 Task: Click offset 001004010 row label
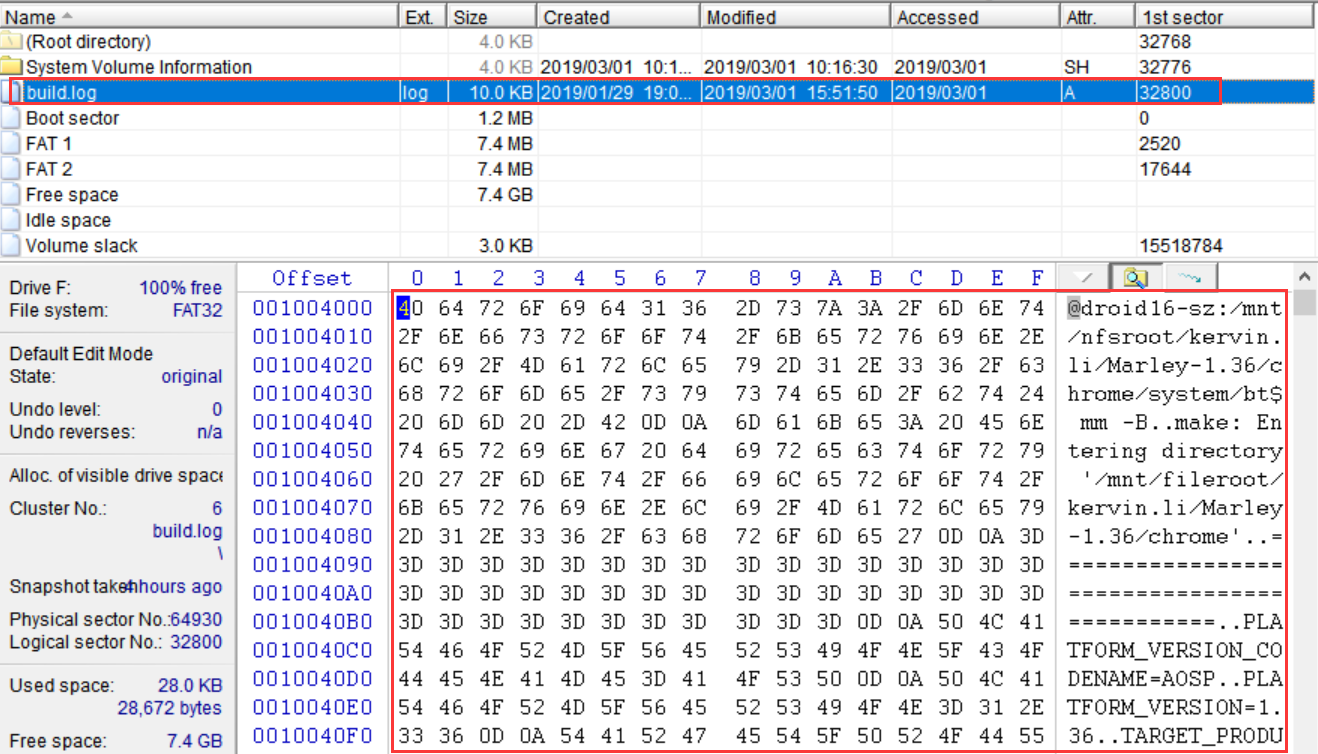[312, 336]
